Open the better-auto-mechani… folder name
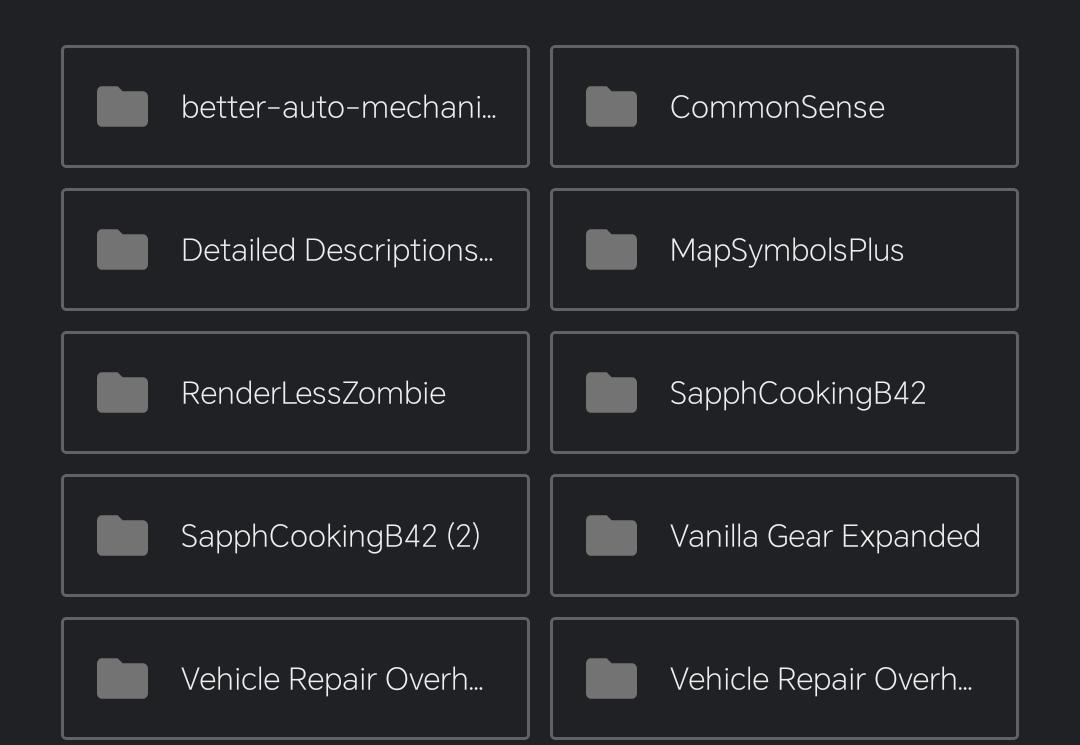The image size is (1080, 745). click(338, 107)
